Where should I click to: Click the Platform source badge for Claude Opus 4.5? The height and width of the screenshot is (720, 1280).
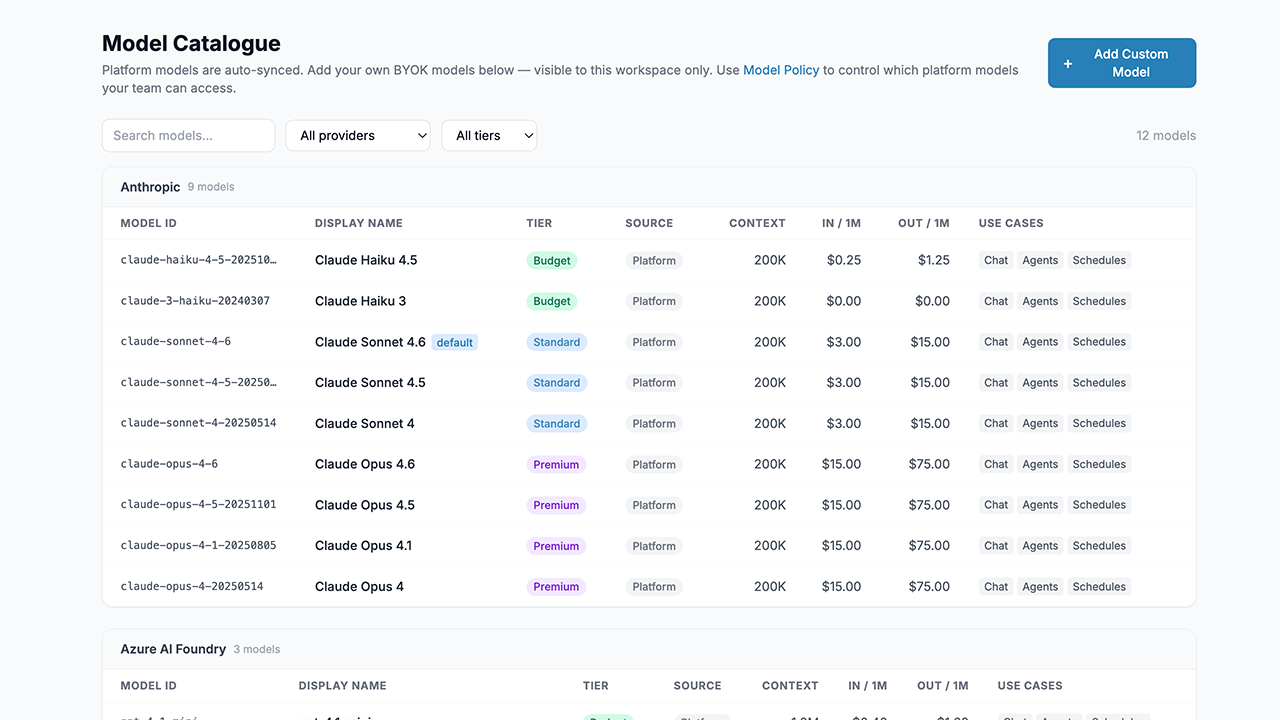tap(654, 506)
